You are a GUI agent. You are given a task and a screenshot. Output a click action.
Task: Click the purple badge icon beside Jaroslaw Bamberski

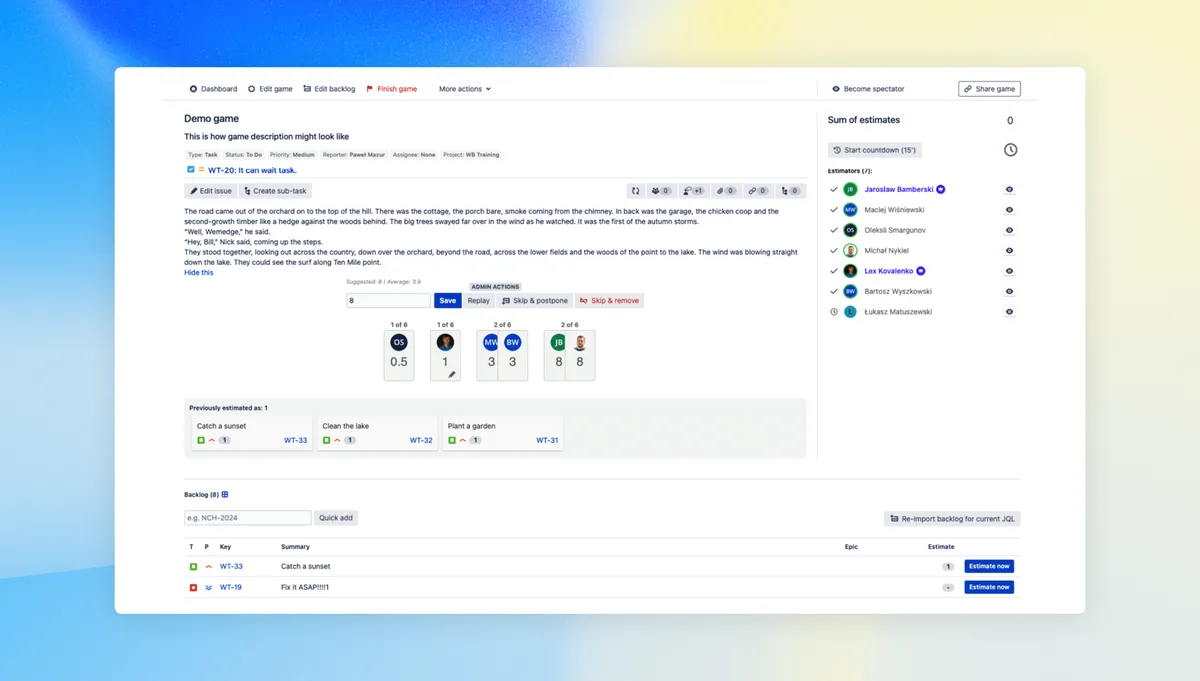[941, 189]
